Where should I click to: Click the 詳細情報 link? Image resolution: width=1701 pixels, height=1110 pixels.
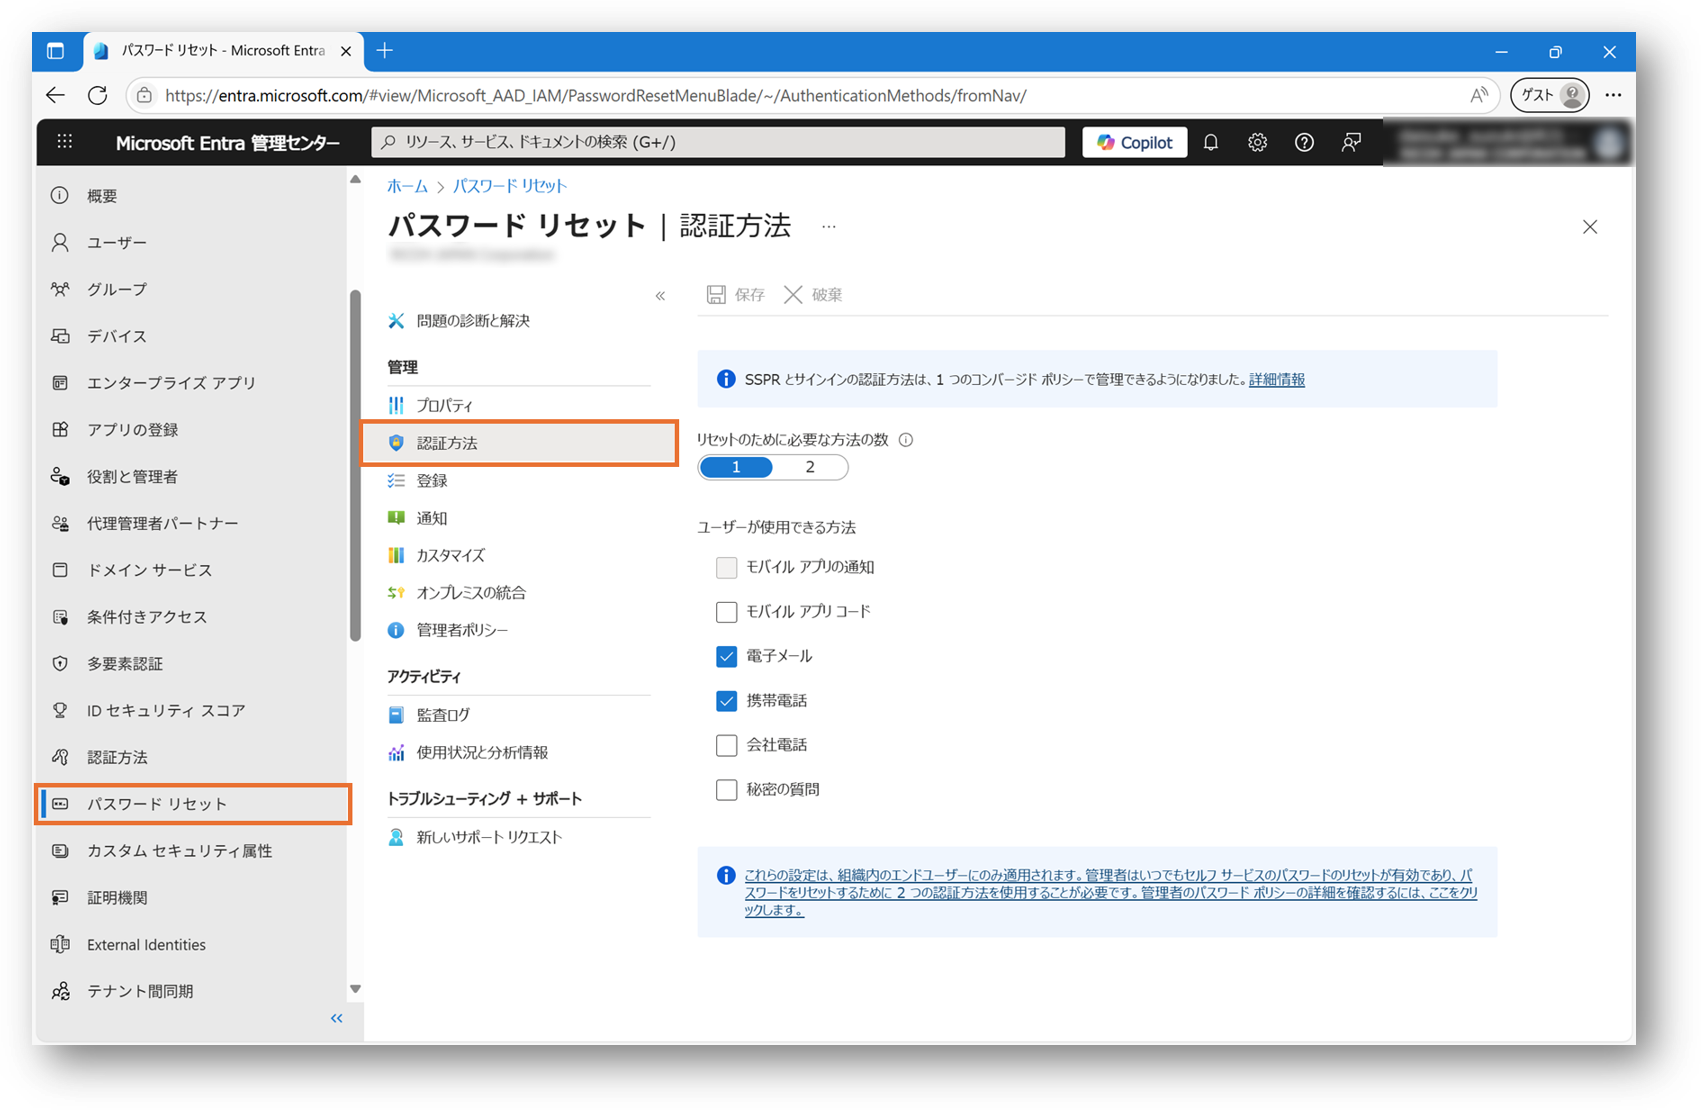click(x=1277, y=380)
